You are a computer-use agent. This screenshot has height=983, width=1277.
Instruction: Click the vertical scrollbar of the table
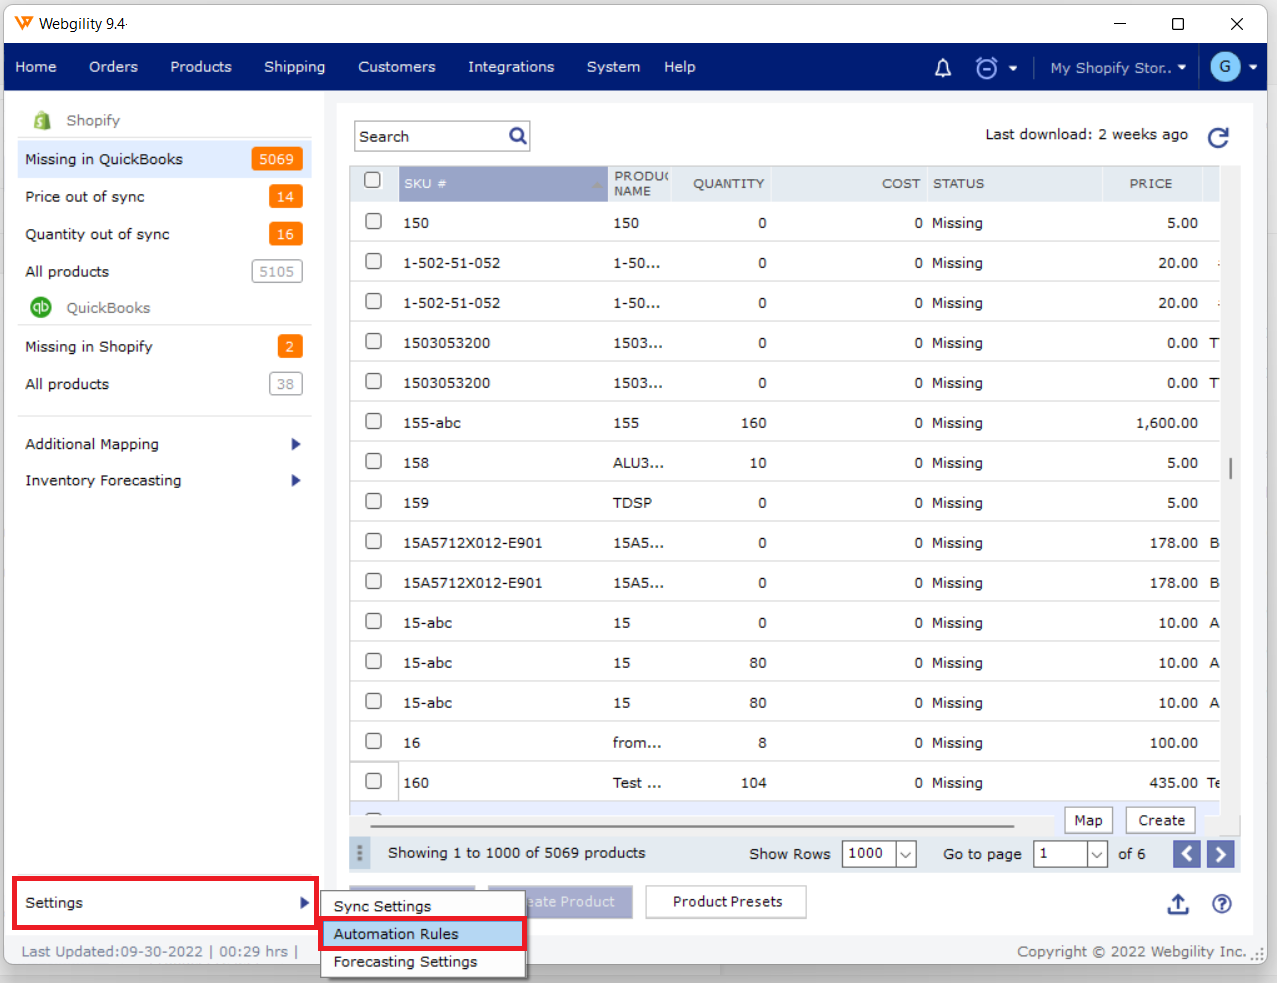tap(1230, 468)
